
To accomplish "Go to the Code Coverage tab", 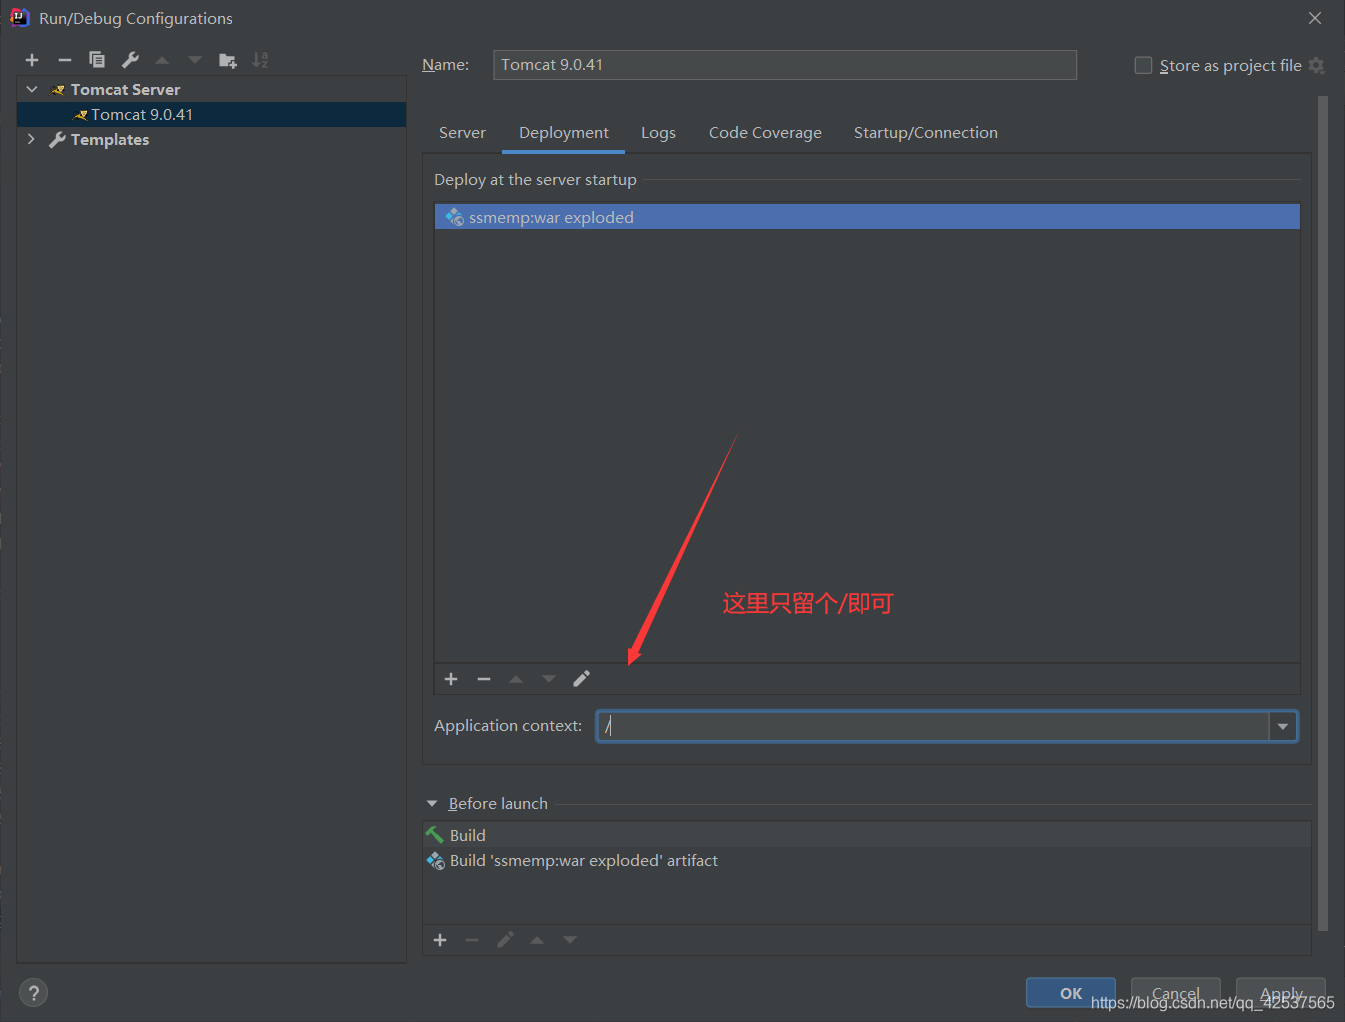I will pos(765,133).
